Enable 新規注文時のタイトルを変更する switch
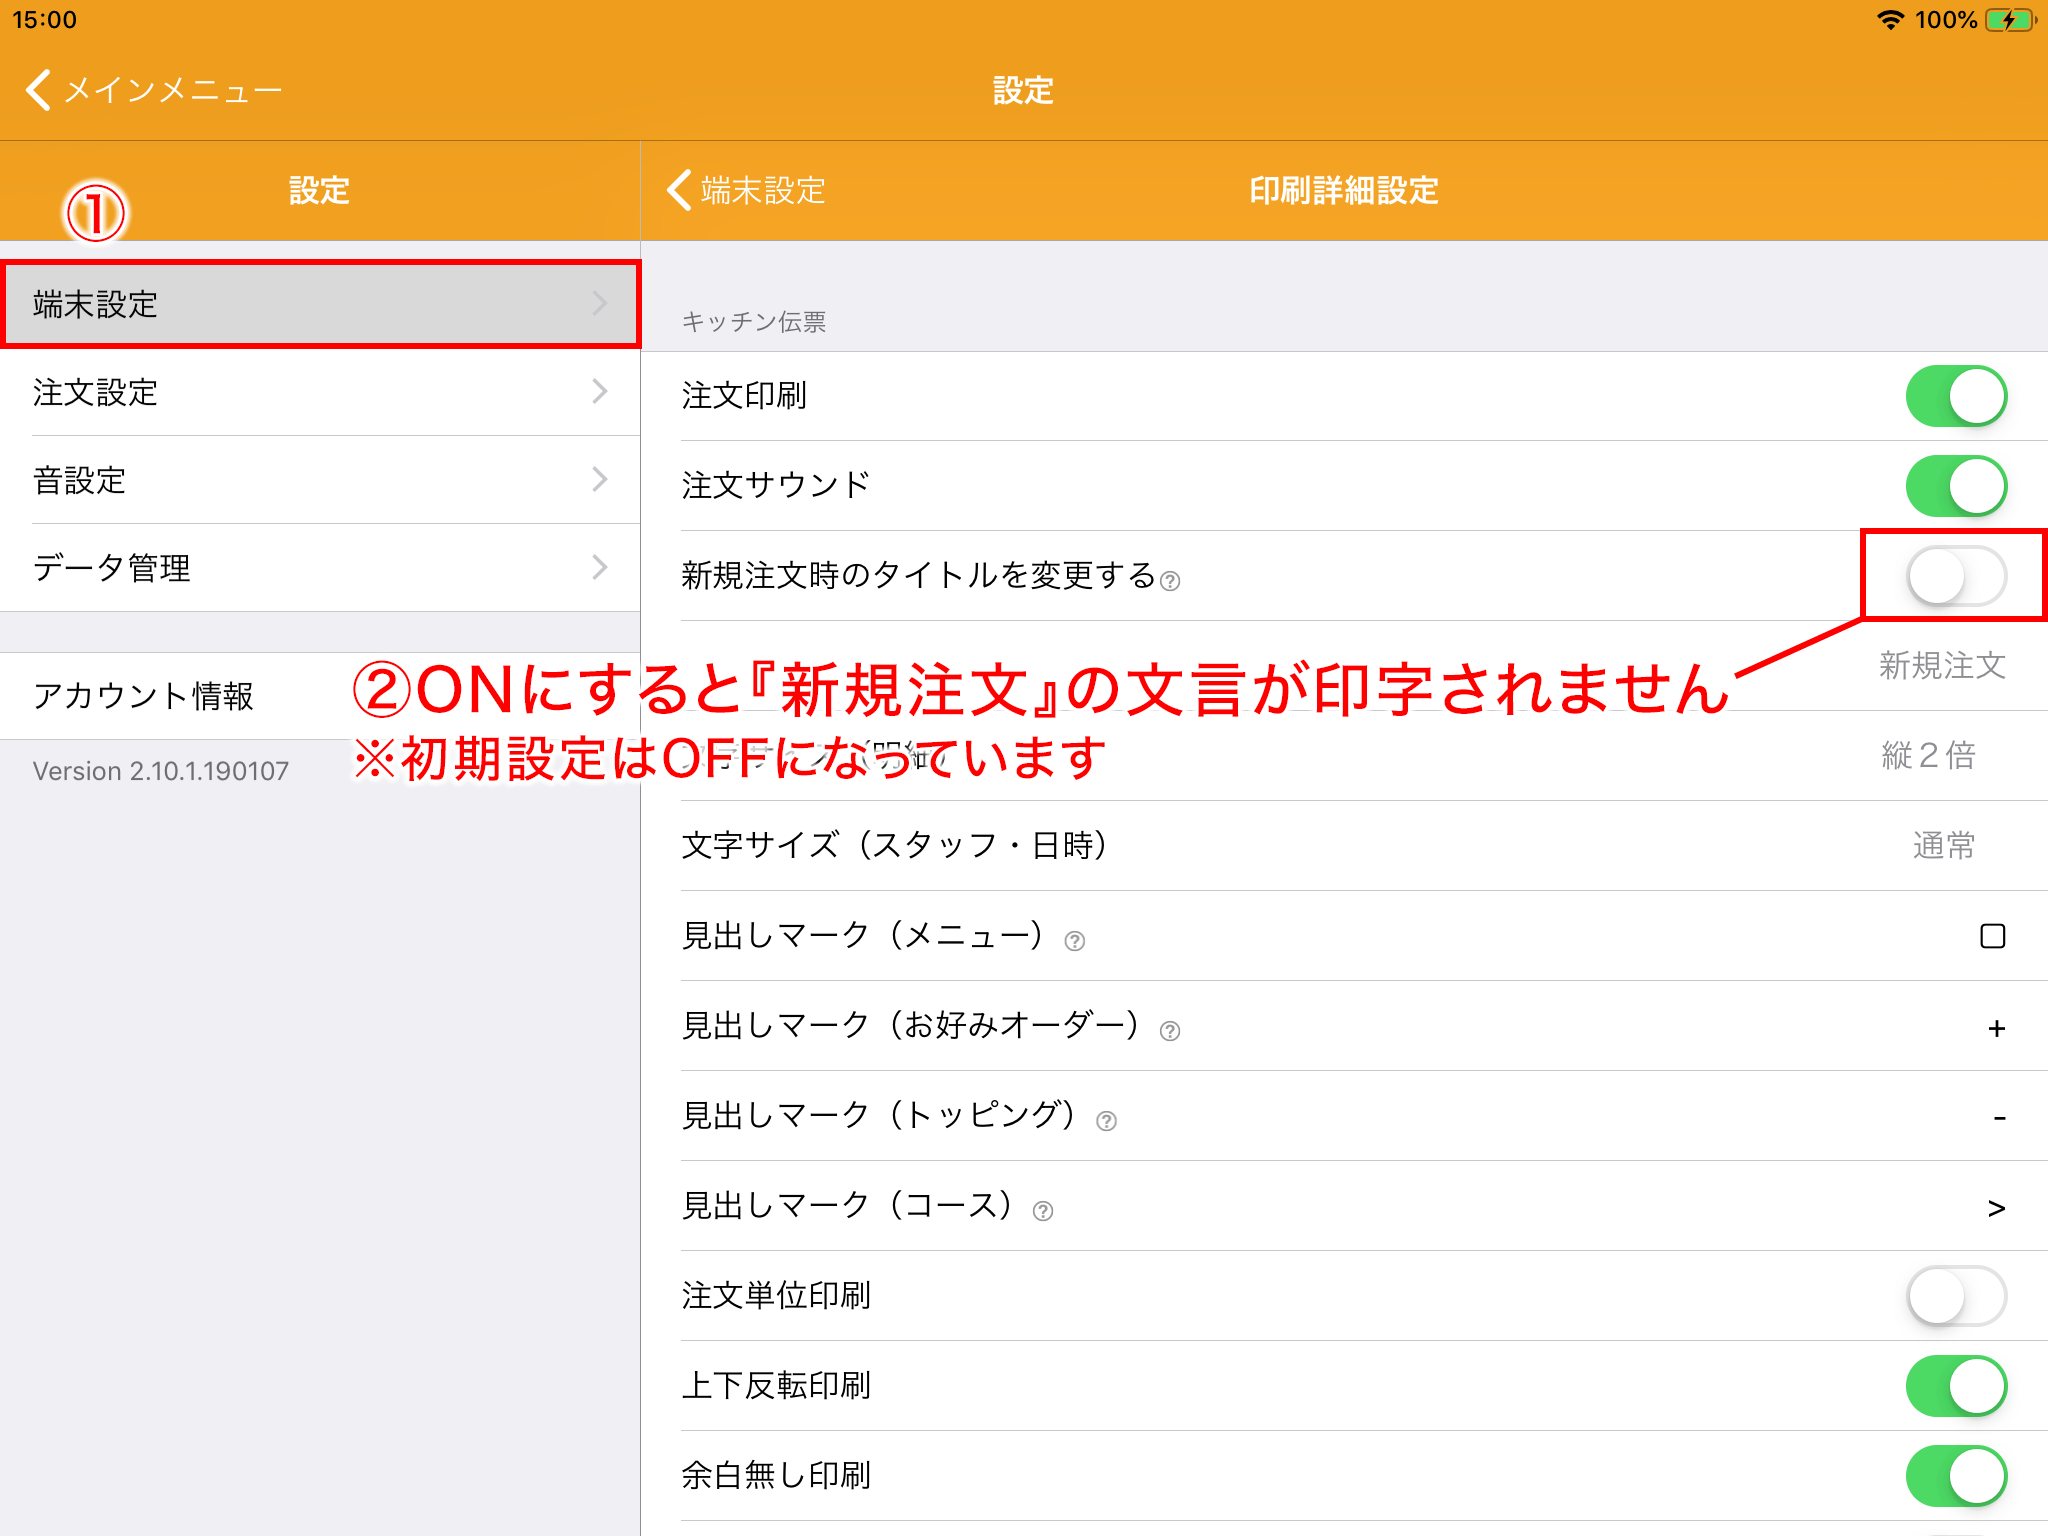 click(1956, 576)
